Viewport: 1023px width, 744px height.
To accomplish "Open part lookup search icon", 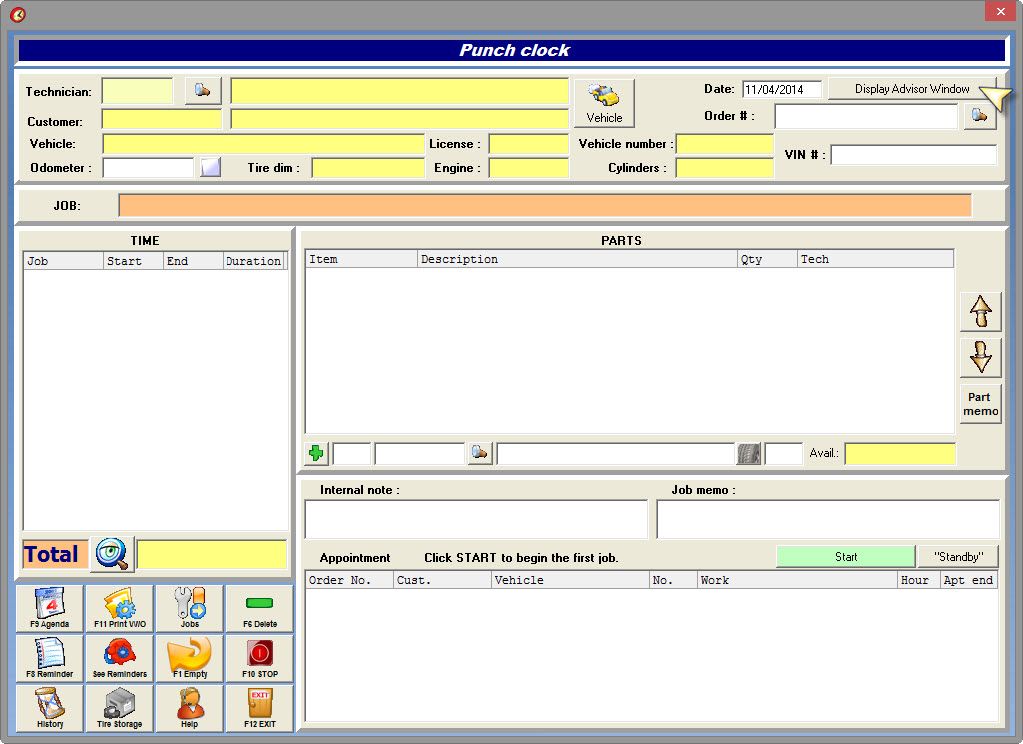I will click(x=480, y=453).
